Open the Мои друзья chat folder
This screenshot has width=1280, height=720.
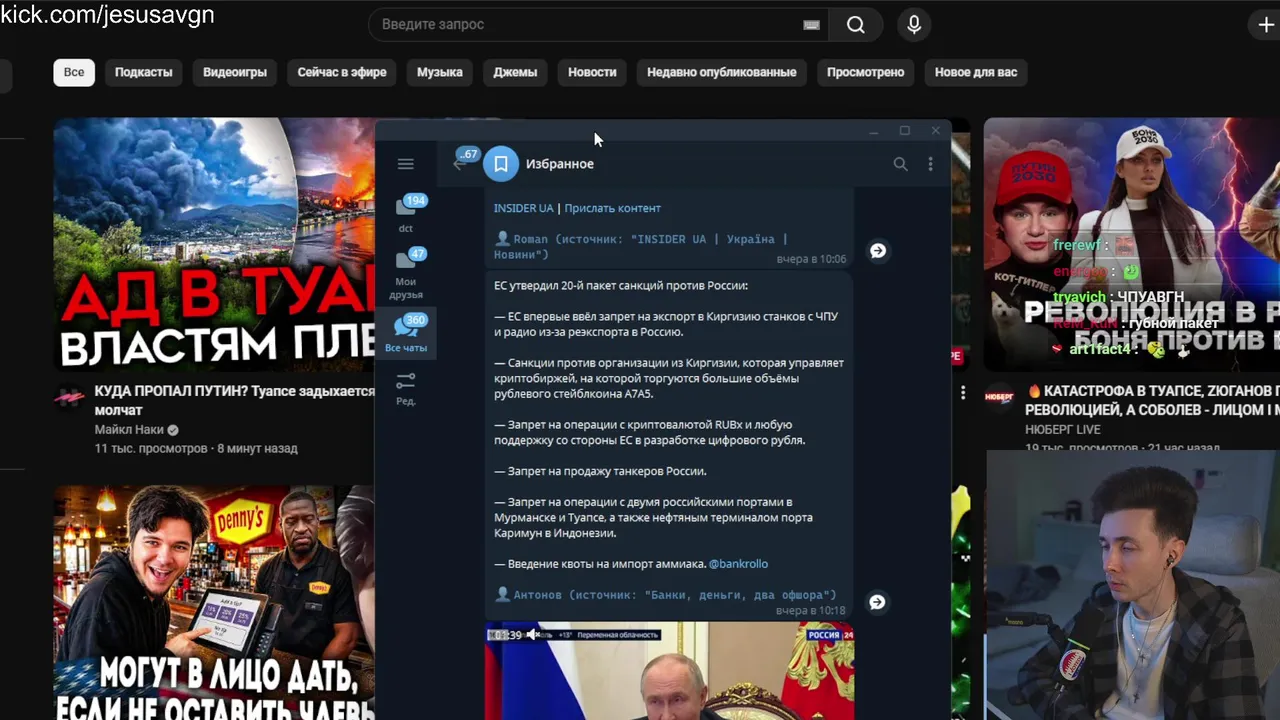click(x=406, y=273)
